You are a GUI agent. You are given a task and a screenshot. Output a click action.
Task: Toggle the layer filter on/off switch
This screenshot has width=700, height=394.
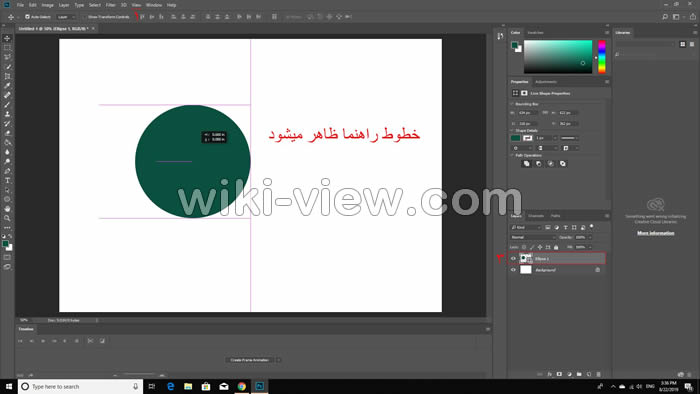(x=592, y=227)
